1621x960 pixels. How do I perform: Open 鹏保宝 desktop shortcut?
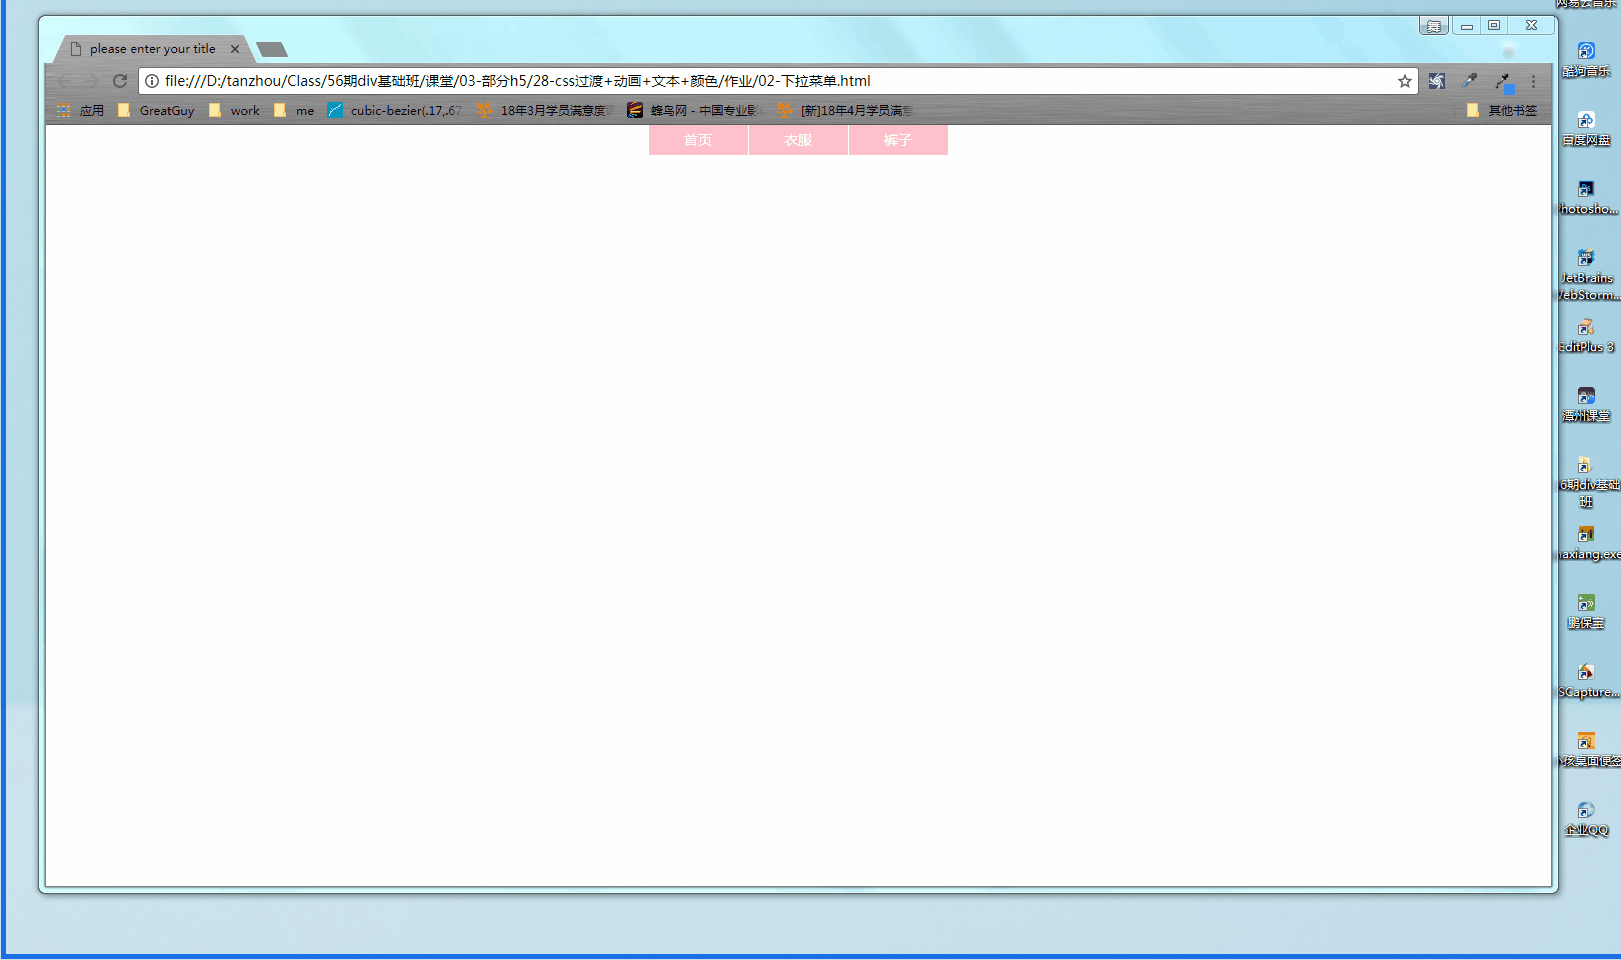coord(1586,611)
